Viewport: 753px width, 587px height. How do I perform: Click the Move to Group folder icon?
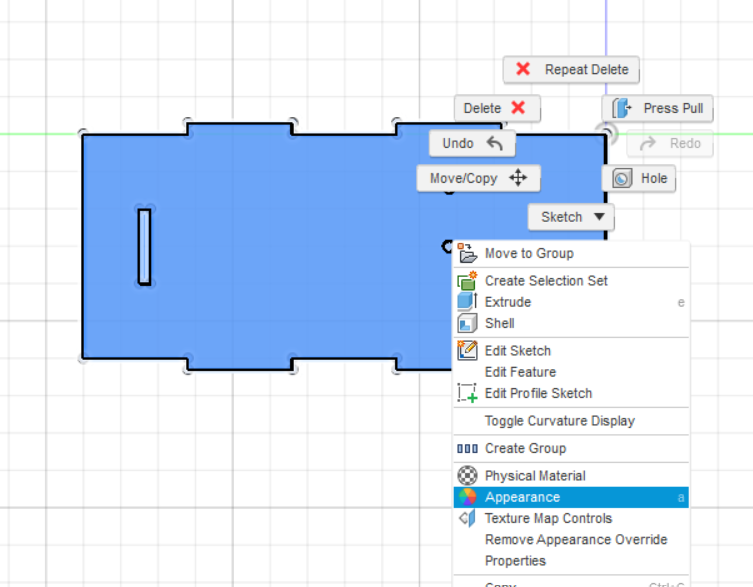point(467,253)
